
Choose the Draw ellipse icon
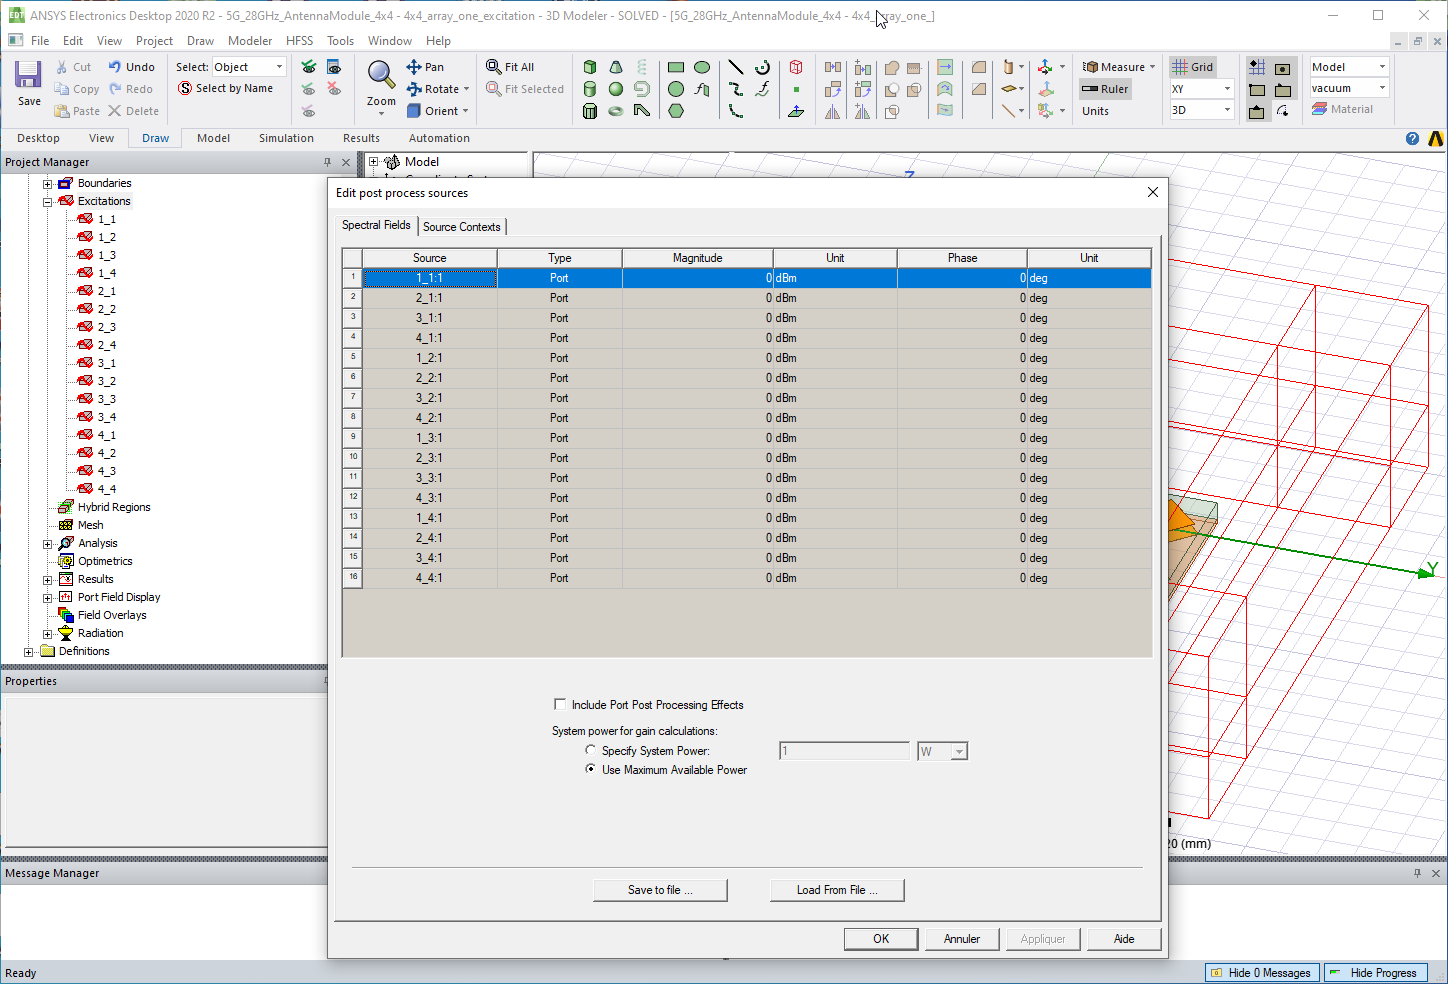point(702,67)
